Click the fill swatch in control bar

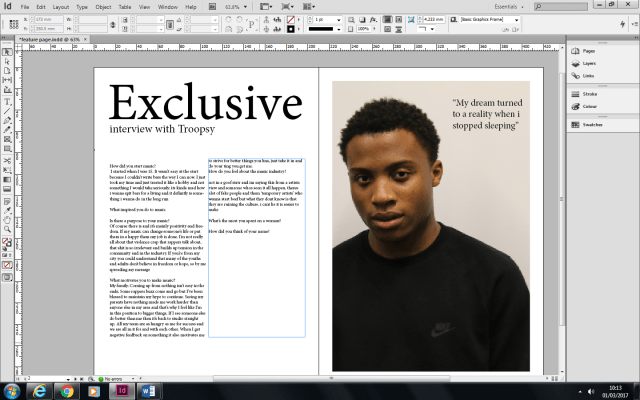[x=291, y=19]
